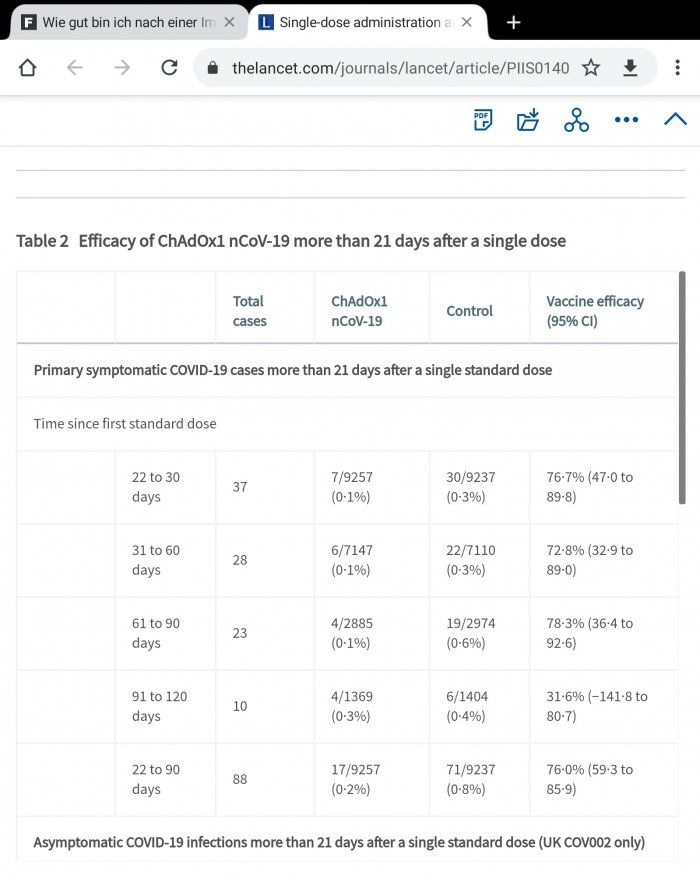Screen dimensions: 700x875
Task: Bookmark this page with the star icon
Action: pyautogui.click(x=591, y=68)
